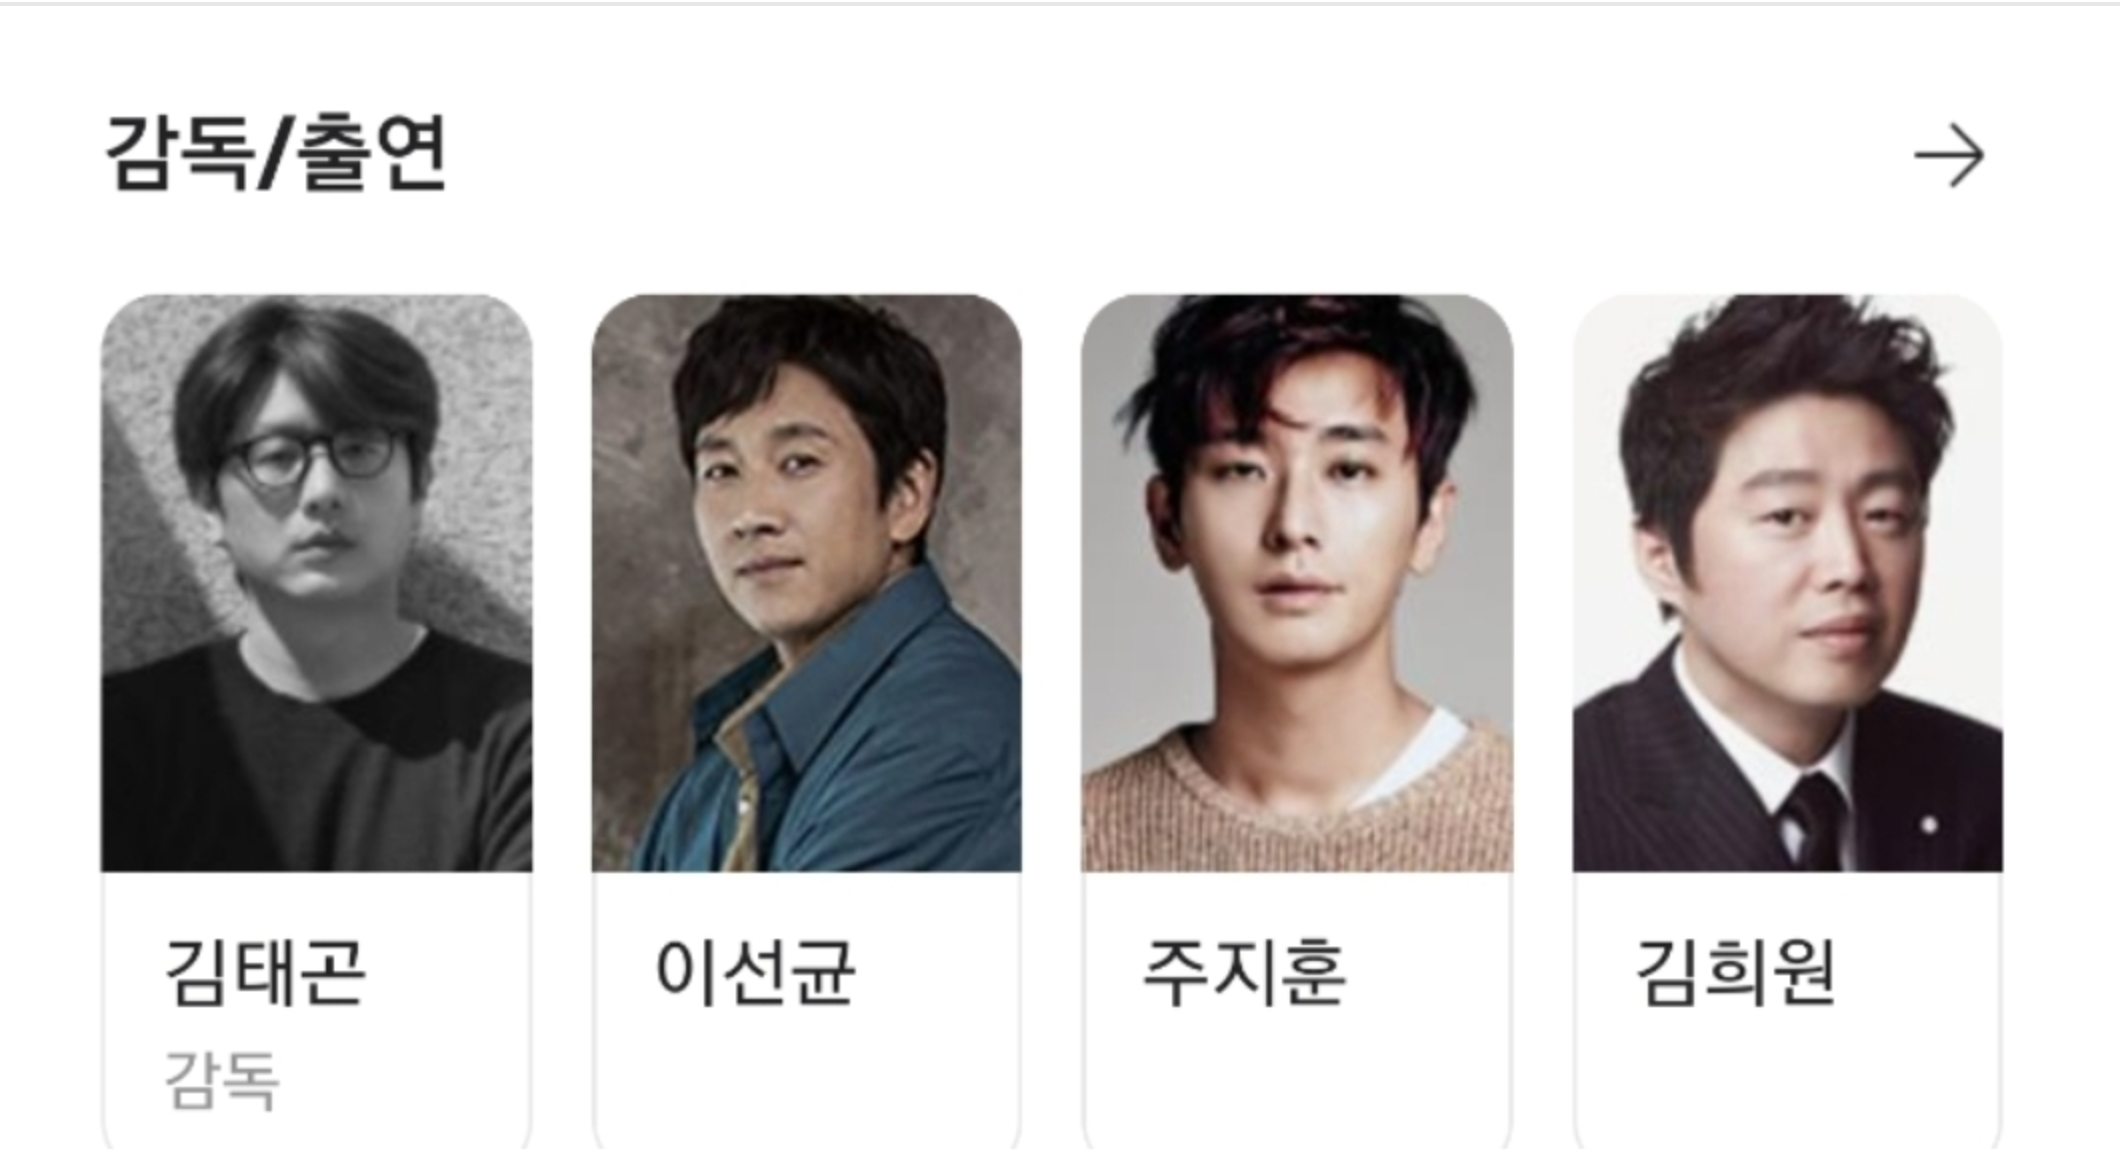This screenshot has width=2120, height=1156.
Task: Click the name 김태곤
Action: click(266, 972)
